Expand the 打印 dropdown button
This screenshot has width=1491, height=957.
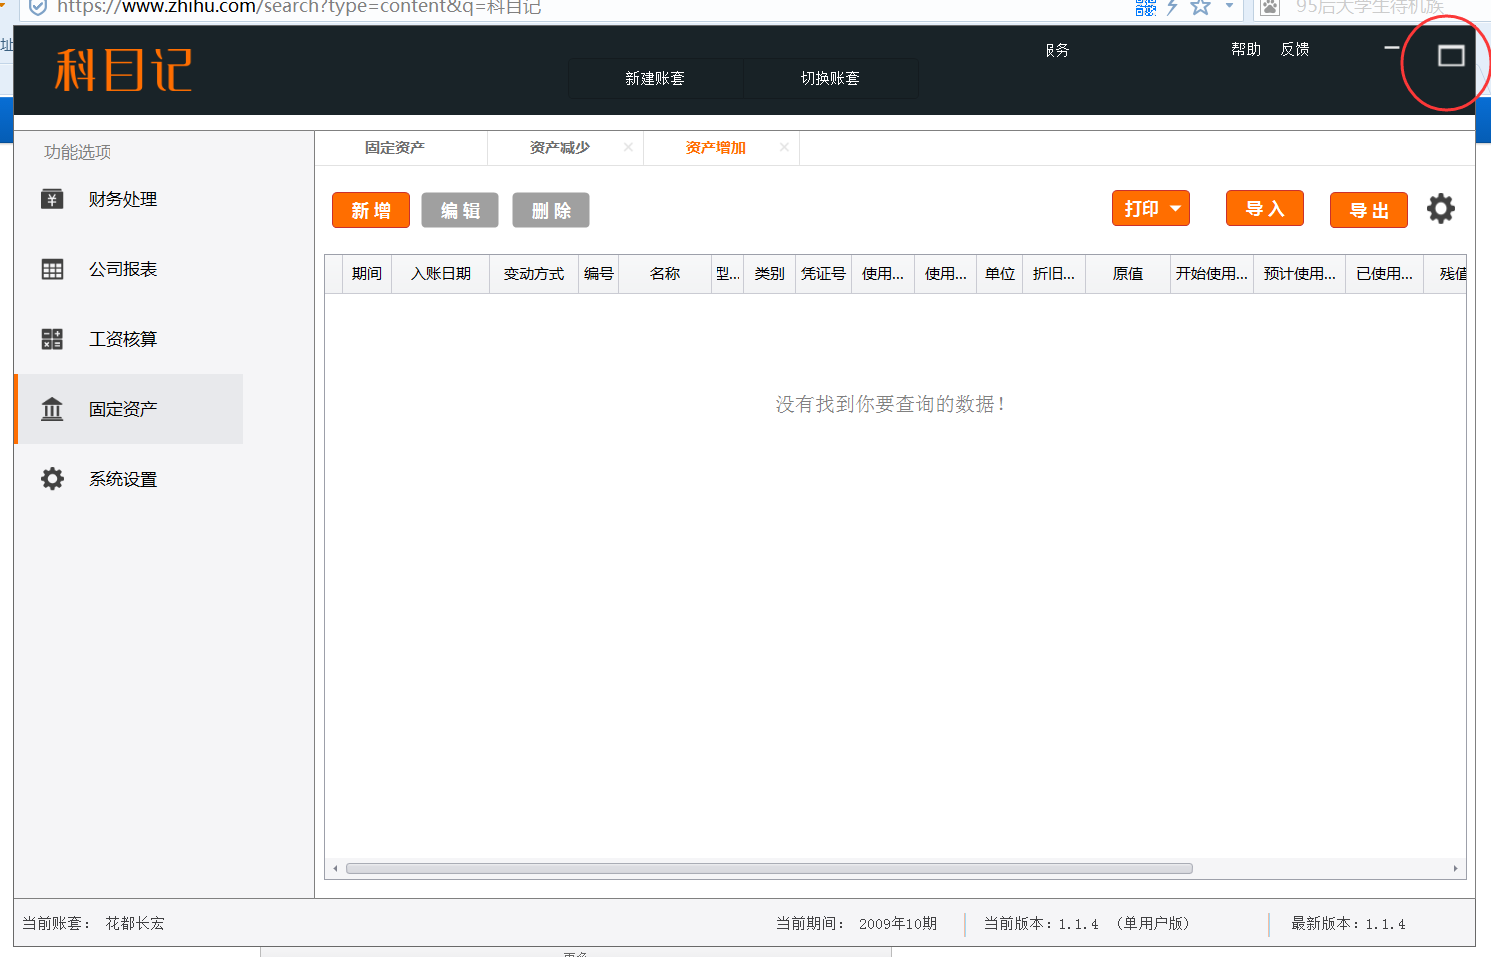[1151, 209]
